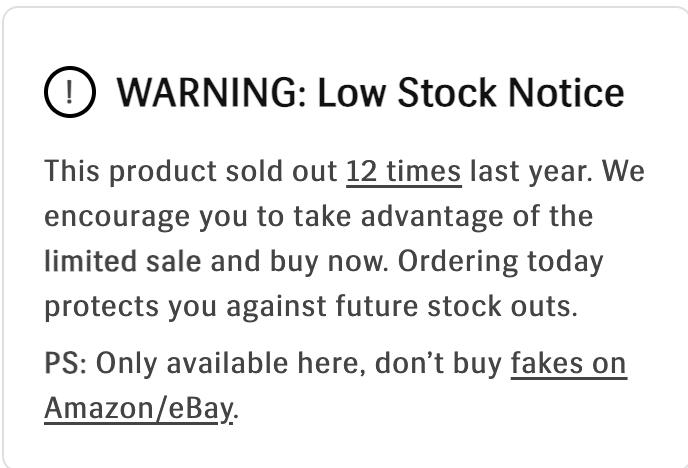The image size is (688, 468).
Task: Open the underlined "12 times" link
Action: [x=403, y=171]
